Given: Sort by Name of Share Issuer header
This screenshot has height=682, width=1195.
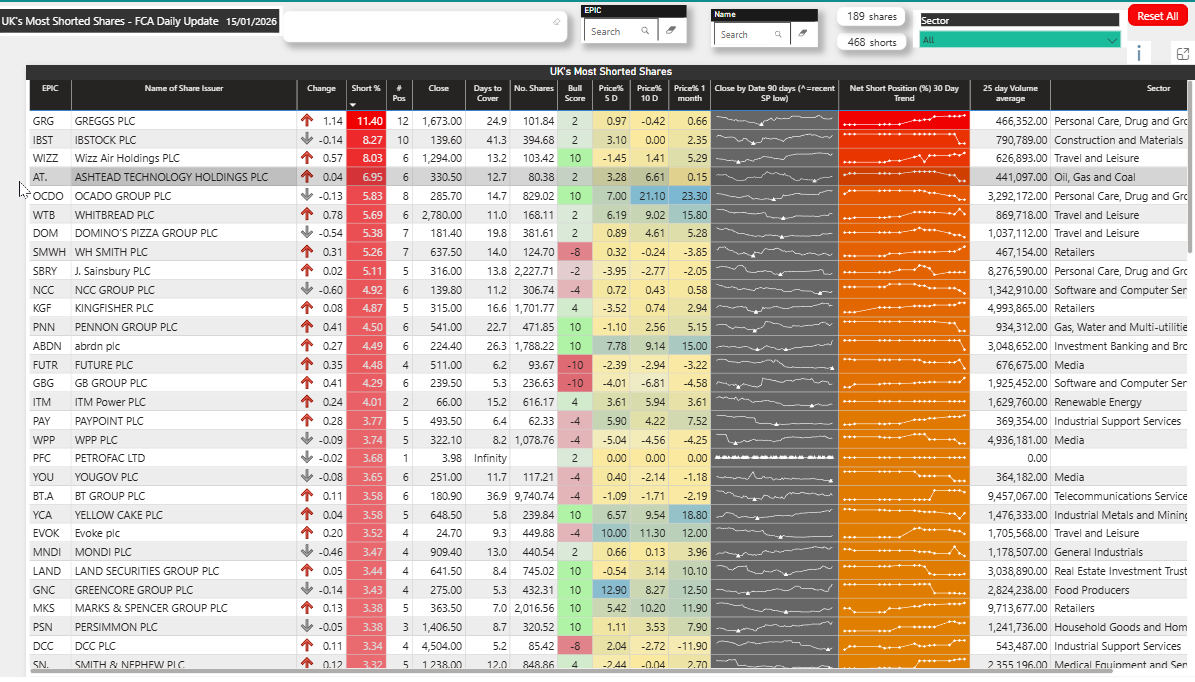Looking at the screenshot, I should (184, 93).
